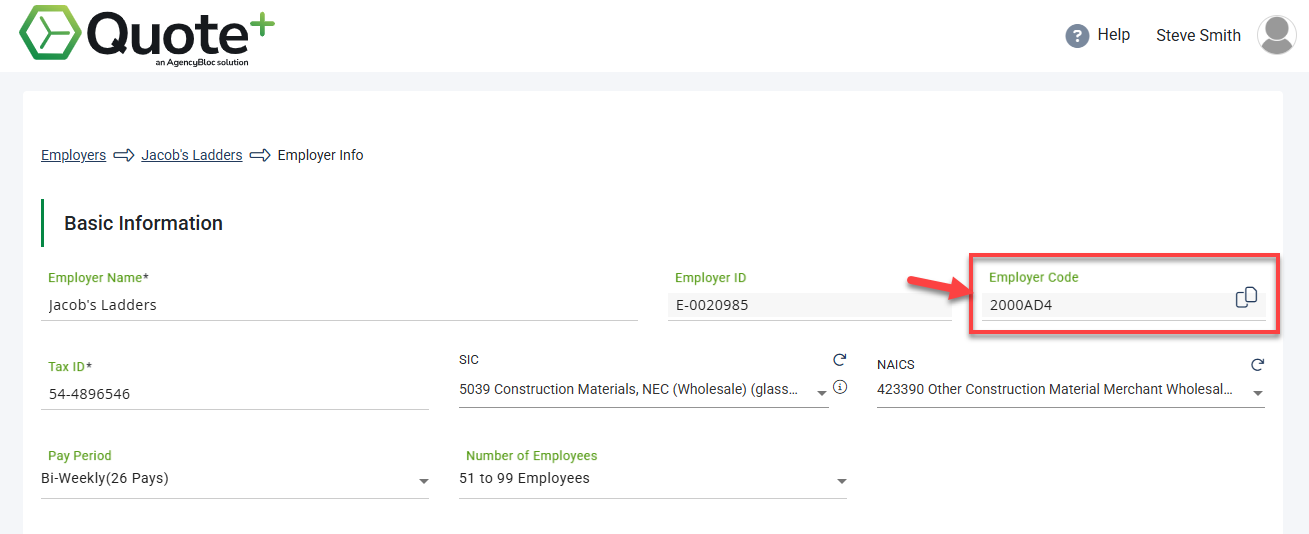Click the Basic Information heading
This screenshot has height=534, width=1309.
click(144, 223)
